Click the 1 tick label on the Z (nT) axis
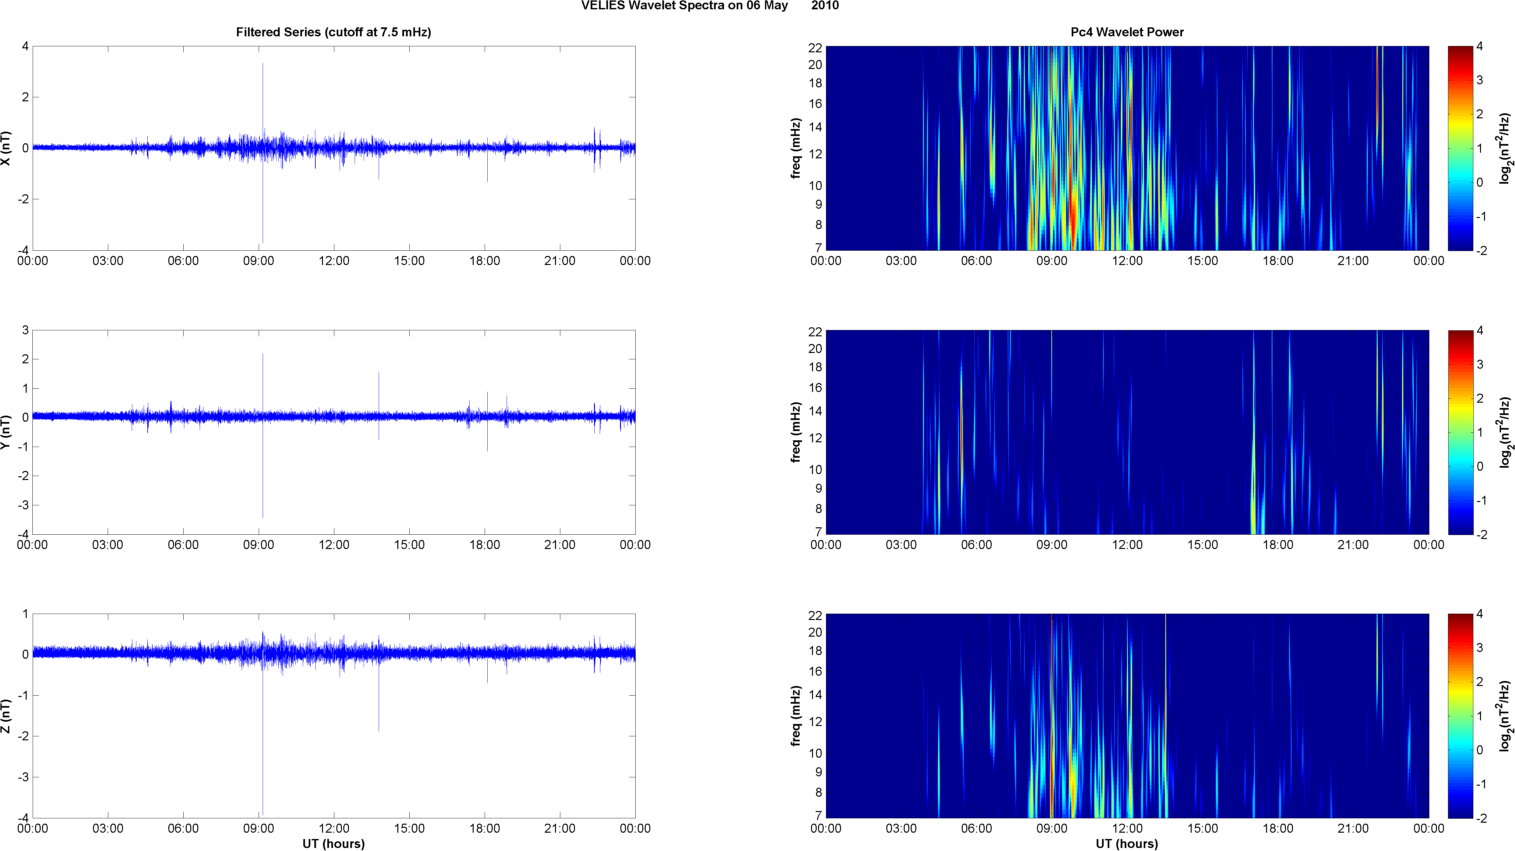 [x=25, y=615]
